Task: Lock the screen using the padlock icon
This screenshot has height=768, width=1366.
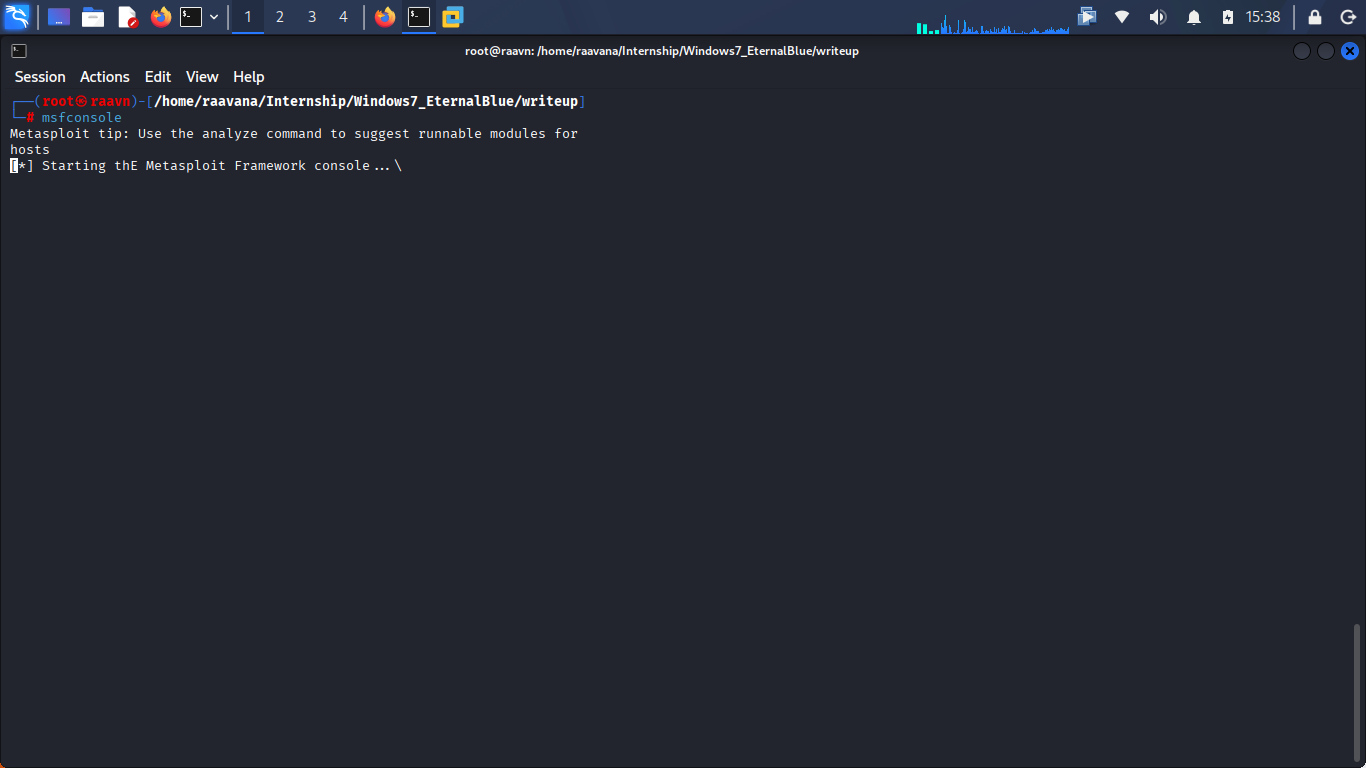Action: pyautogui.click(x=1315, y=17)
